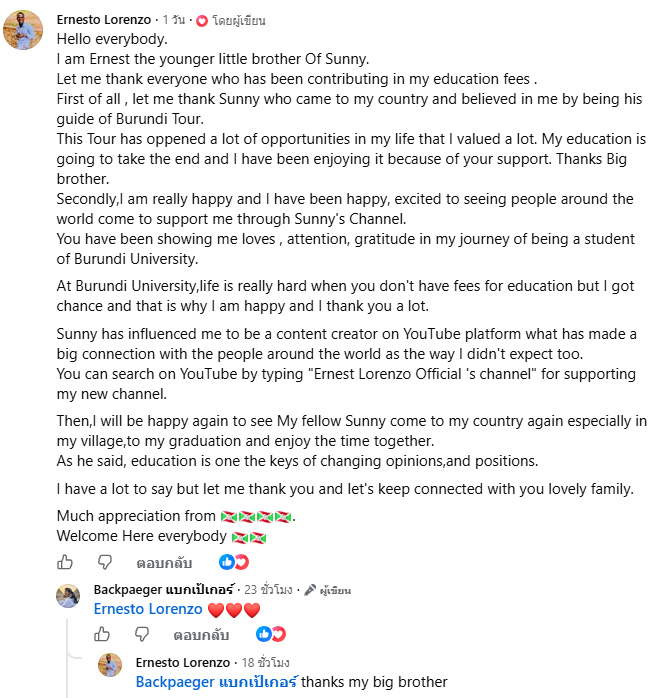Open Ernesto Lorenzo's profile picture at top
The image size is (662, 698).
(x=23, y=30)
